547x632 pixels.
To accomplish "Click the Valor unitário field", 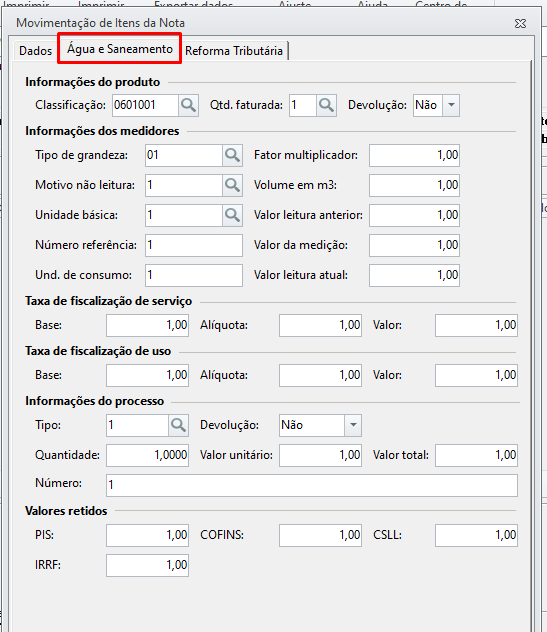I will 320,455.
